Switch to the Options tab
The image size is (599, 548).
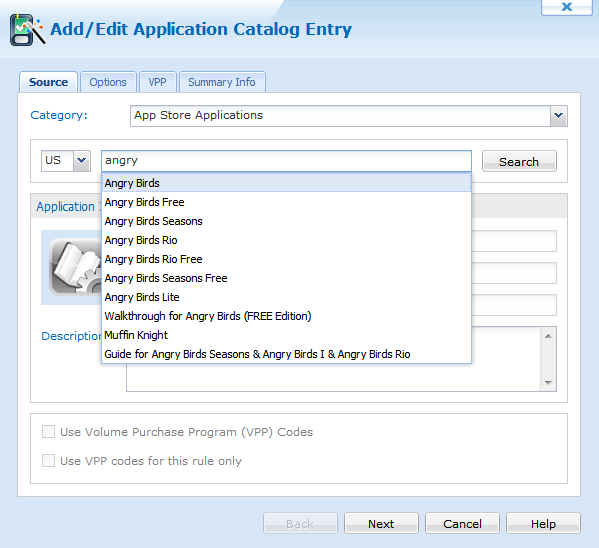[x=108, y=82]
